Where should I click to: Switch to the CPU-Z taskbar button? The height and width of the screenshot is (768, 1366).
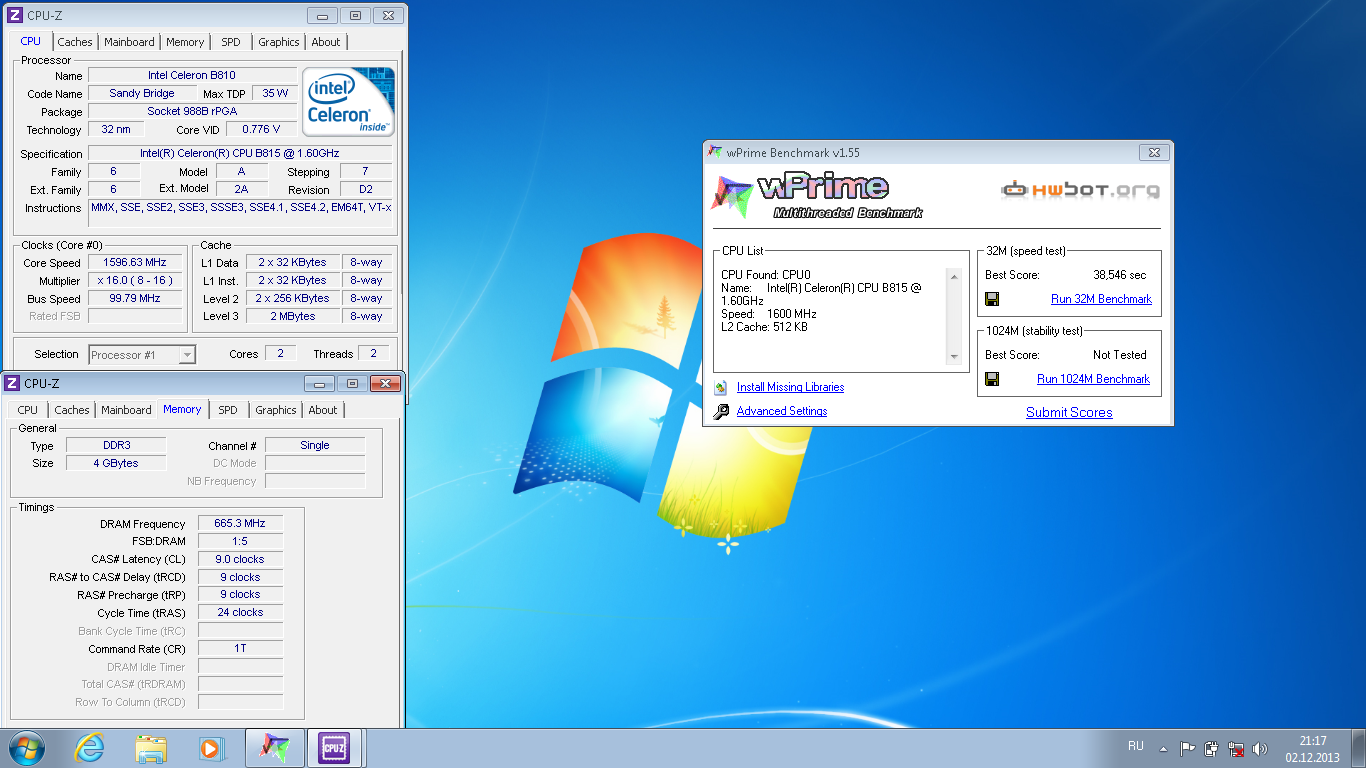click(334, 748)
